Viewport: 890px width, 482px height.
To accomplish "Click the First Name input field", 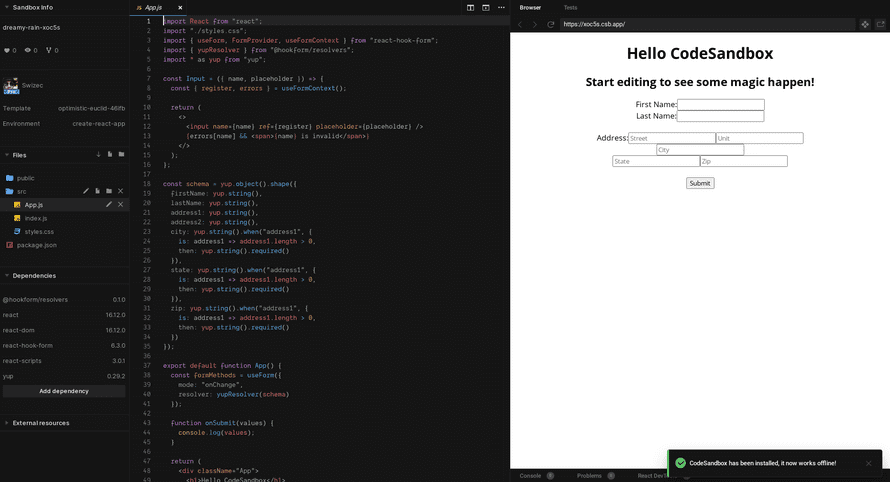I will [720, 104].
